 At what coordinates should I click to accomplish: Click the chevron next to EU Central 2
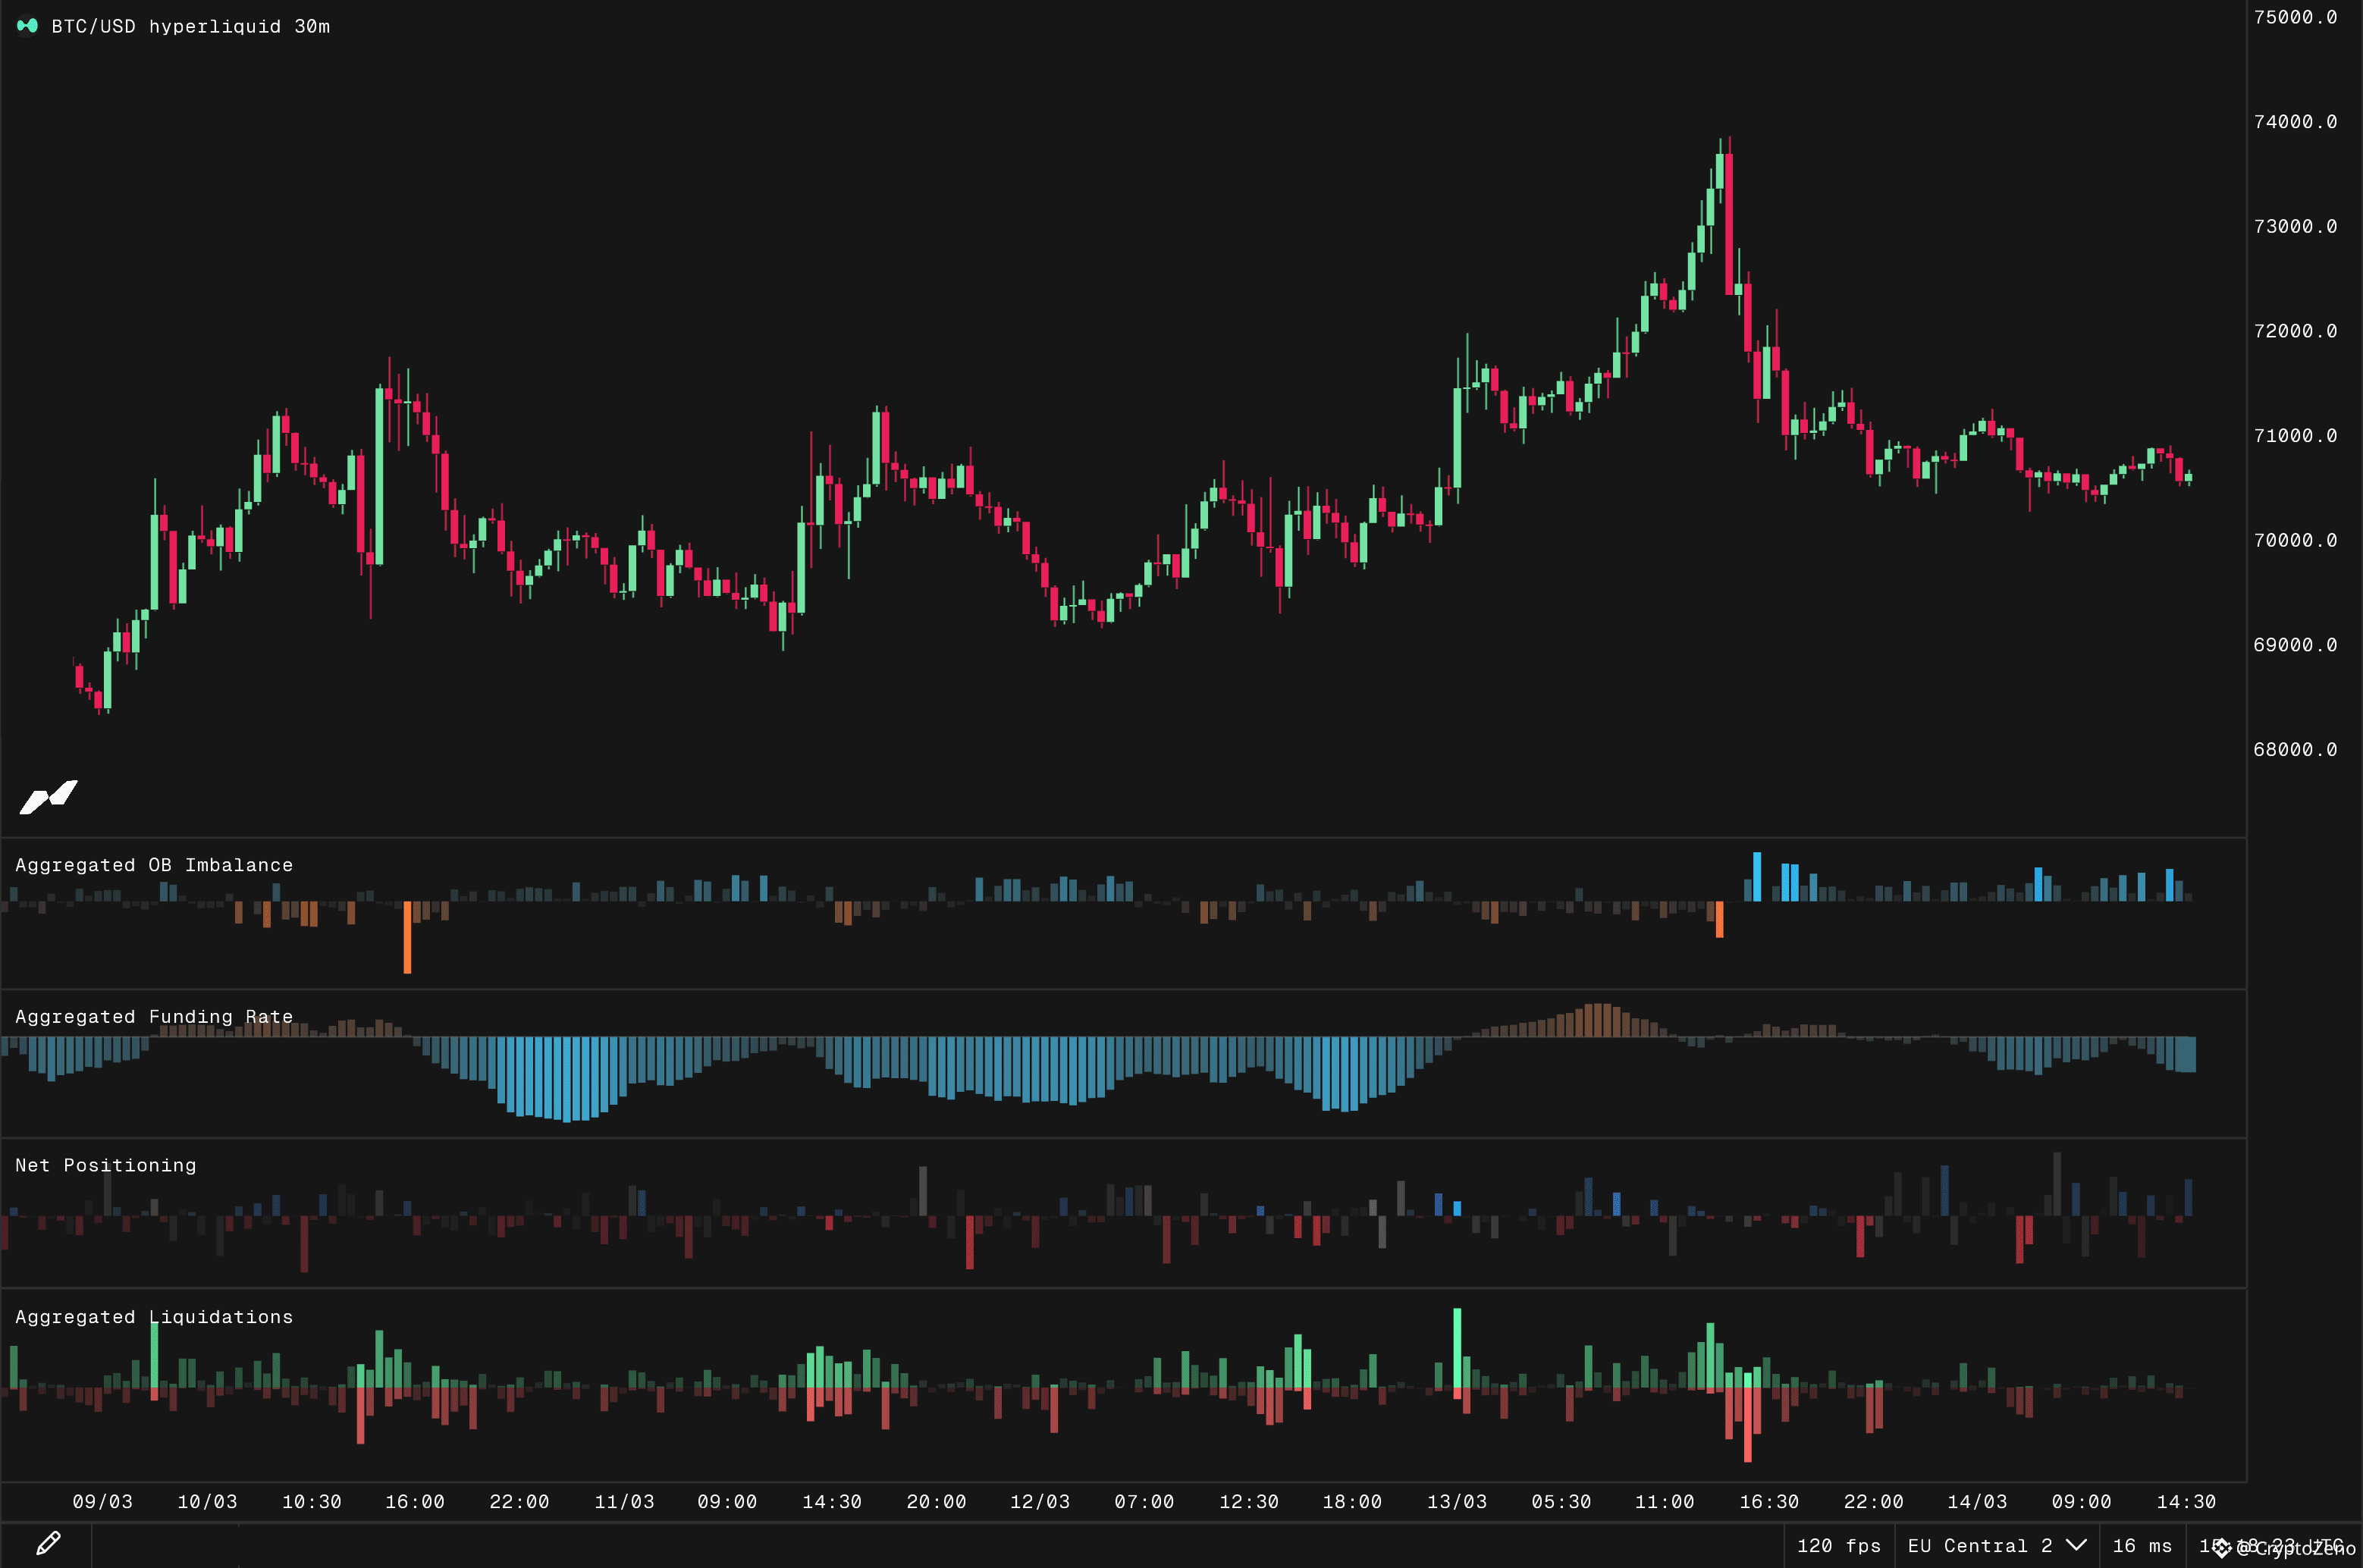tap(2076, 1545)
